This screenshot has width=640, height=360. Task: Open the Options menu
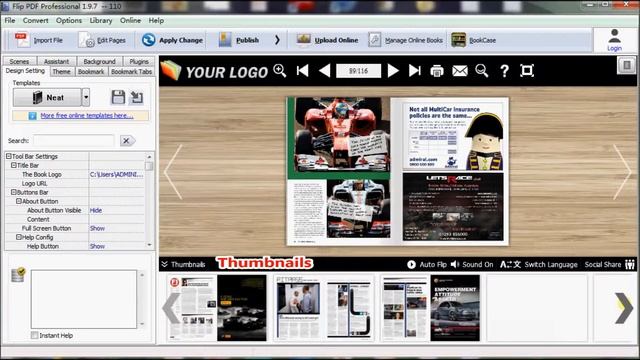(x=69, y=20)
